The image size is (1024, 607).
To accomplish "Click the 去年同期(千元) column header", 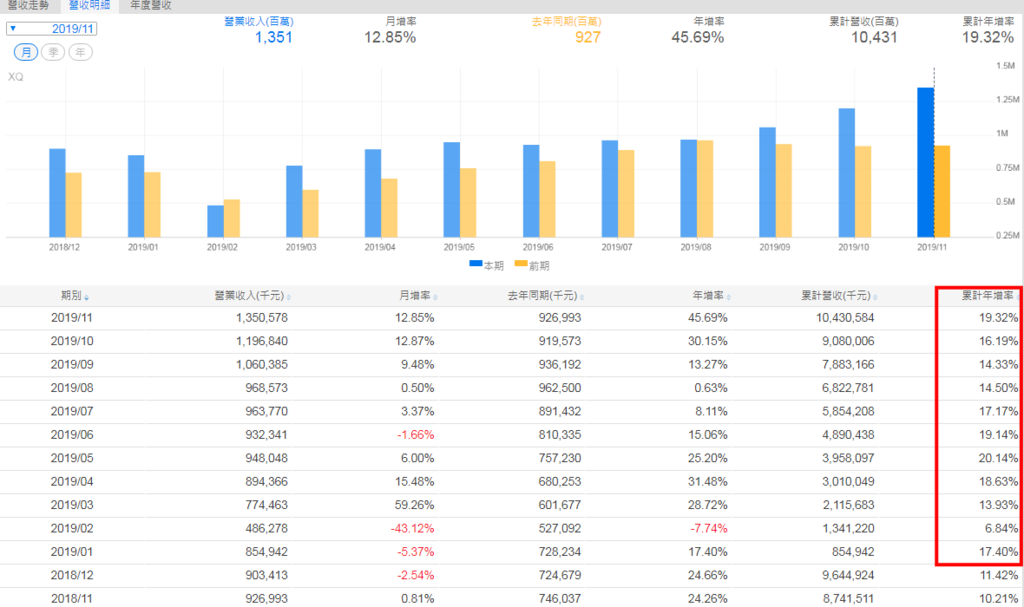I will pyautogui.click(x=543, y=296).
